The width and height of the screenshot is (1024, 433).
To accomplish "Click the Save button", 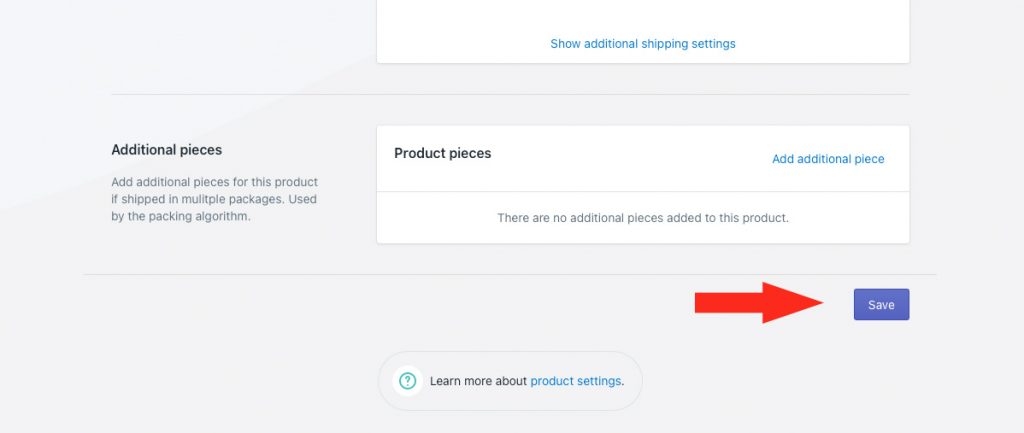I will (881, 304).
